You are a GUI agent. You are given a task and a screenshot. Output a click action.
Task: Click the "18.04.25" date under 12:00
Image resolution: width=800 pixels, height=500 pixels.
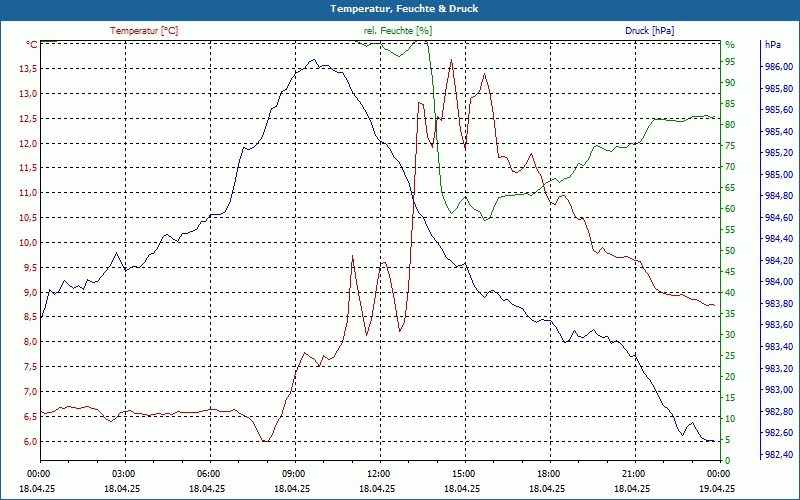coord(378,488)
